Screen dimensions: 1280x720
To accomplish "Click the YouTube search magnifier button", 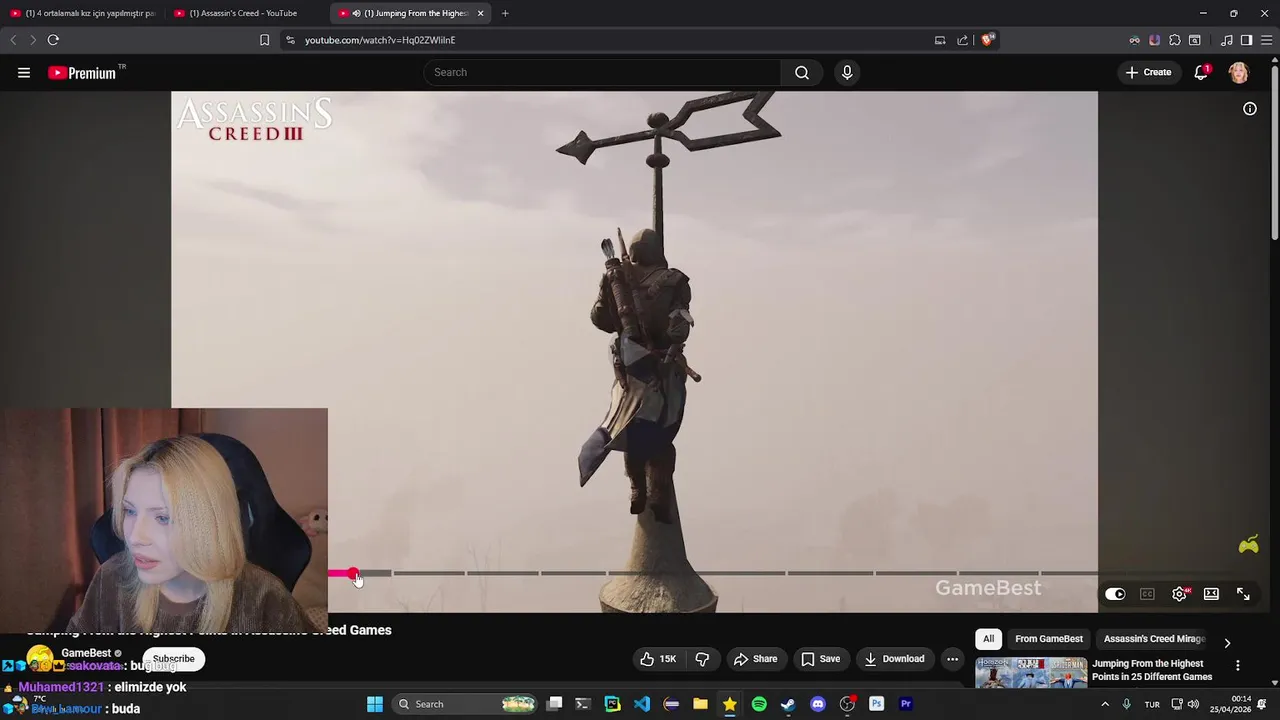I will click(x=802, y=72).
